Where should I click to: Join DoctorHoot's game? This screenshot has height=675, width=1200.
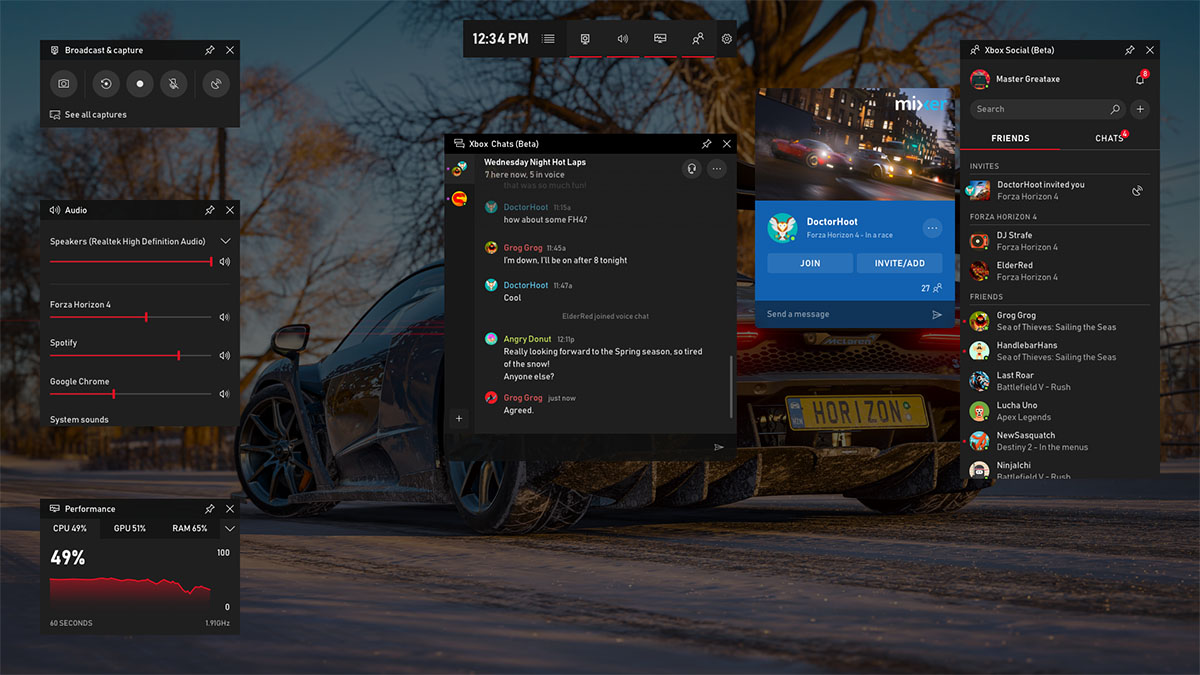coord(810,263)
